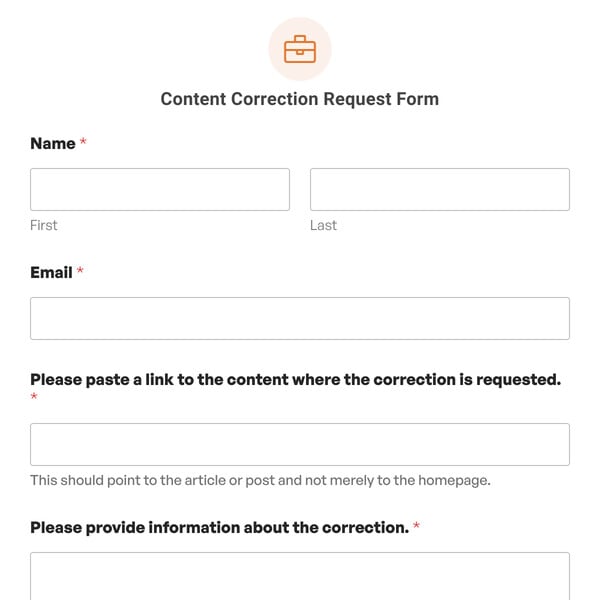Click the Name field label
Screen dimensions: 600x600
coord(53,144)
